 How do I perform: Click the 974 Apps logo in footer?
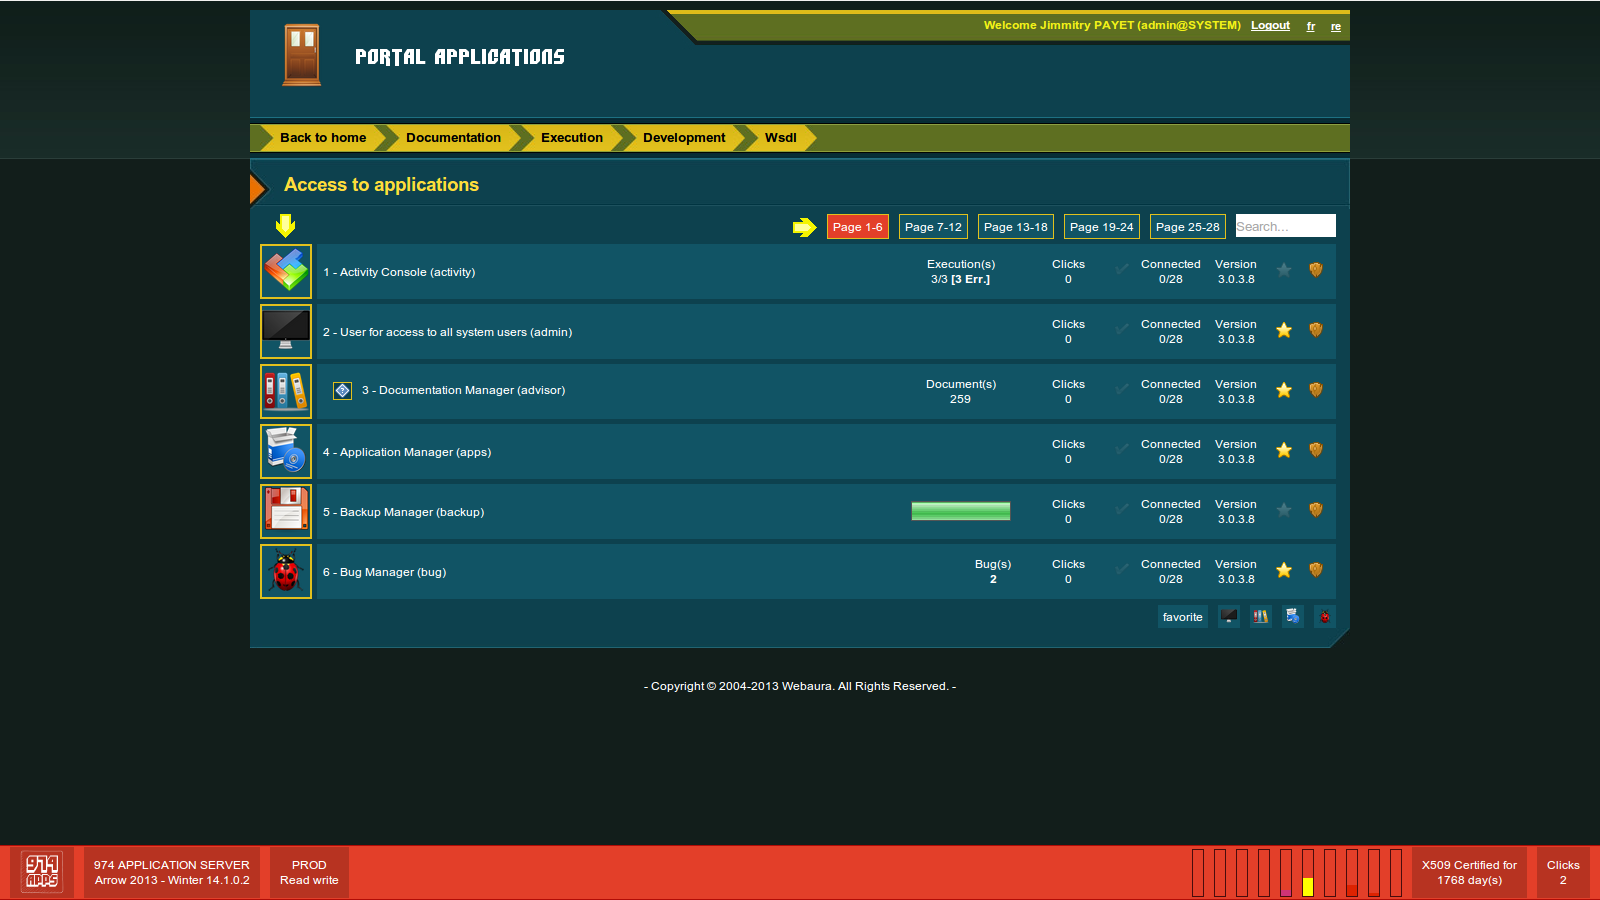pos(42,872)
